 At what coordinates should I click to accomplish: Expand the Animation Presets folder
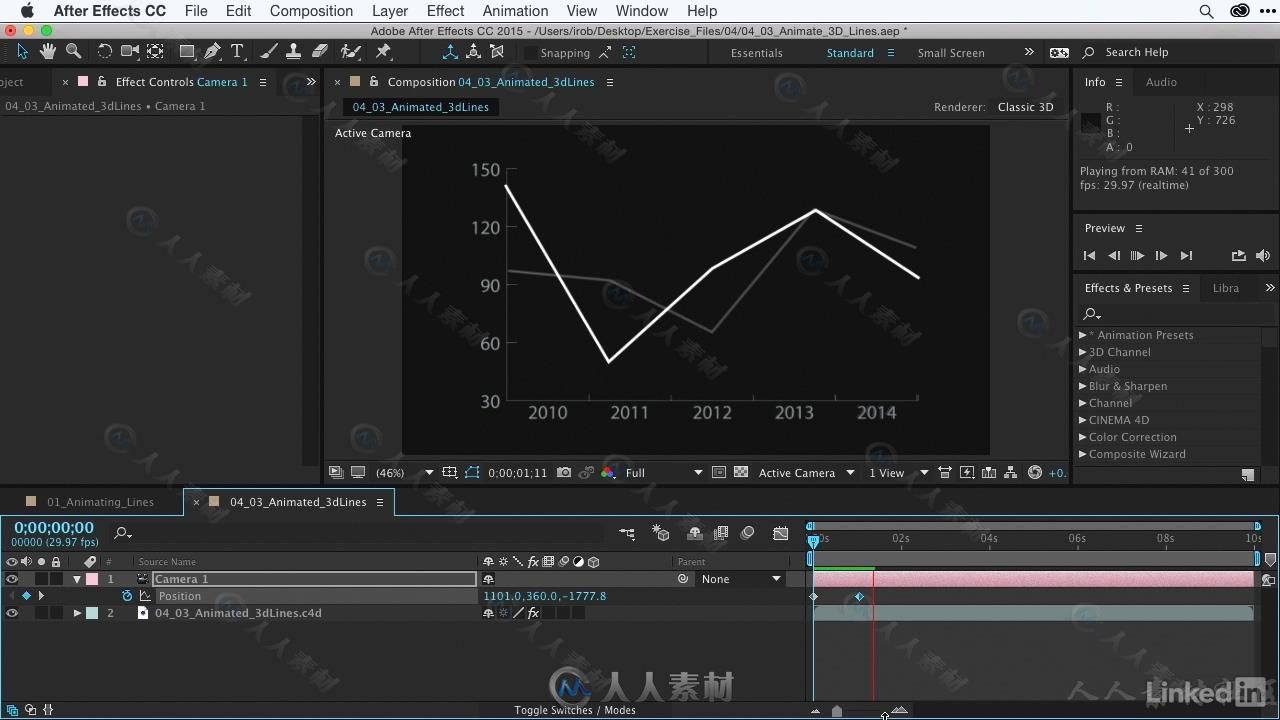pos(1082,335)
